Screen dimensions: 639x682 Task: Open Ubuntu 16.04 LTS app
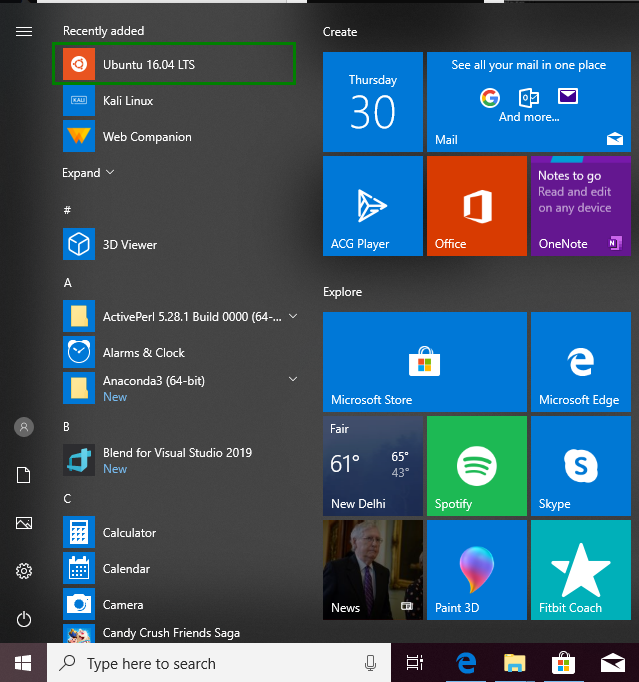(174, 64)
